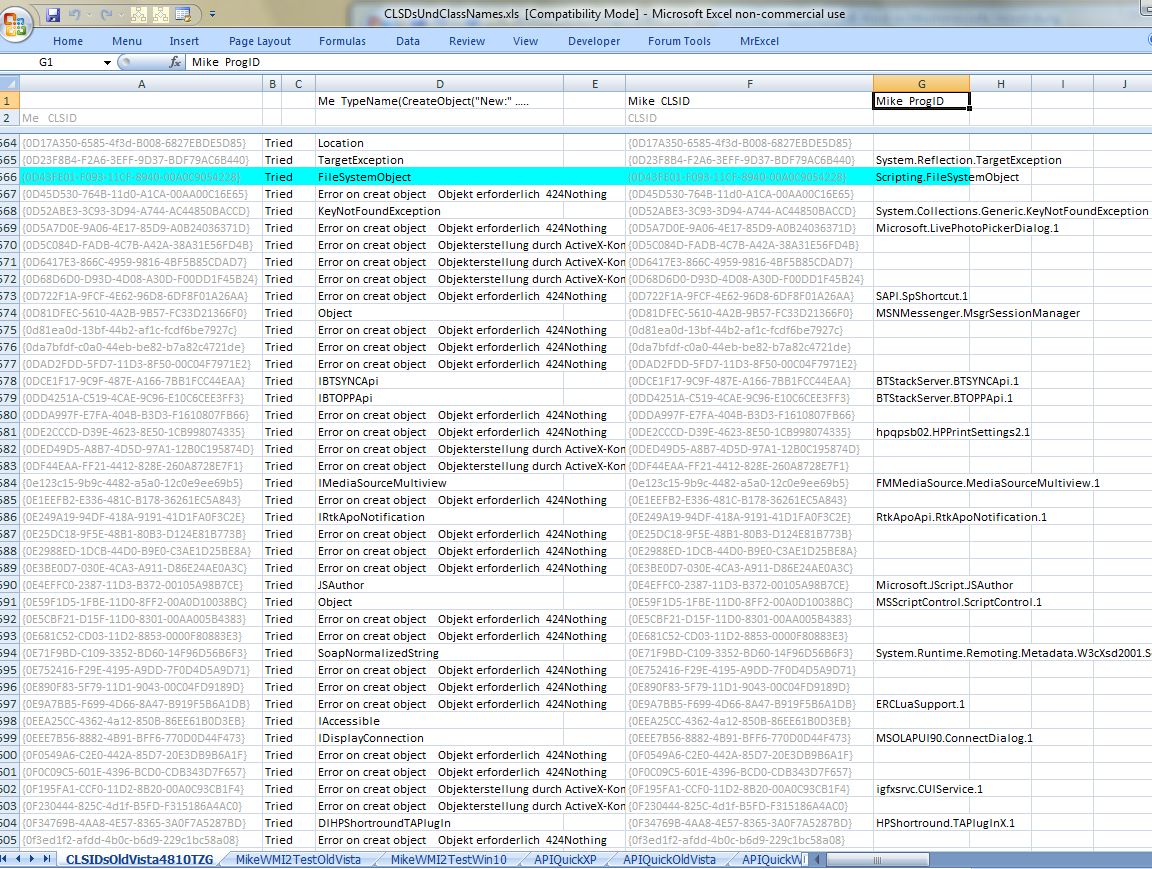Click the SAPI.SpShortcut.1 cell
Image resolution: width=1152 pixels, height=869 pixels.
(x=921, y=296)
